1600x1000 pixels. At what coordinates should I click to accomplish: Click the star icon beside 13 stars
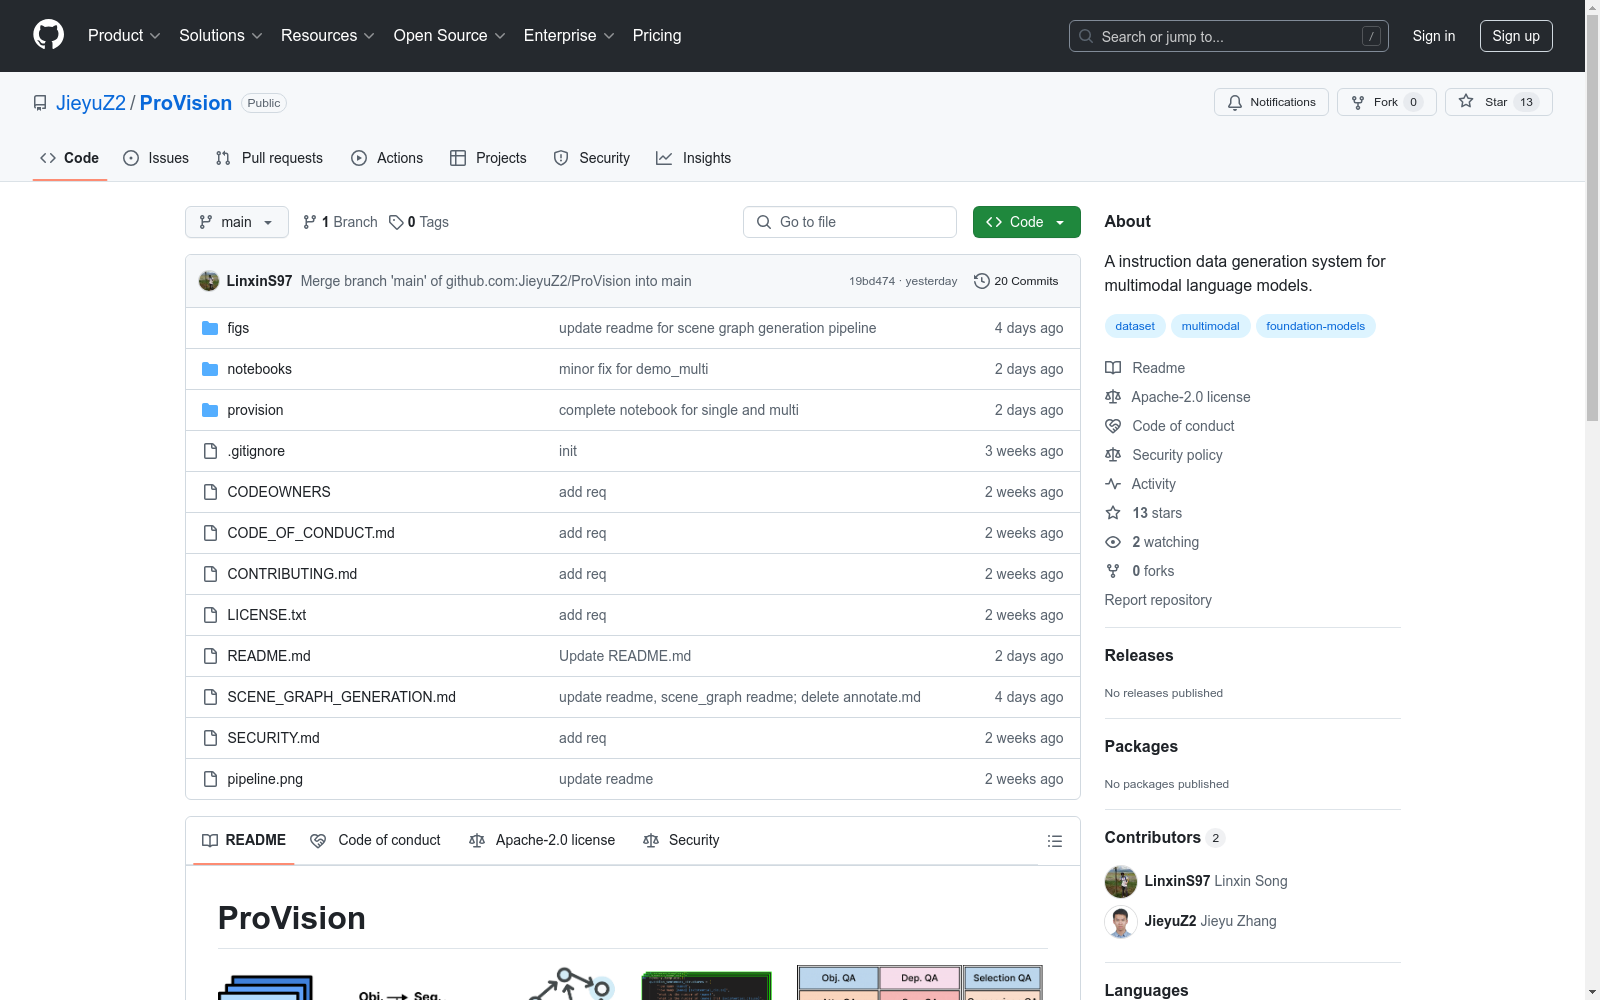tap(1113, 513)
